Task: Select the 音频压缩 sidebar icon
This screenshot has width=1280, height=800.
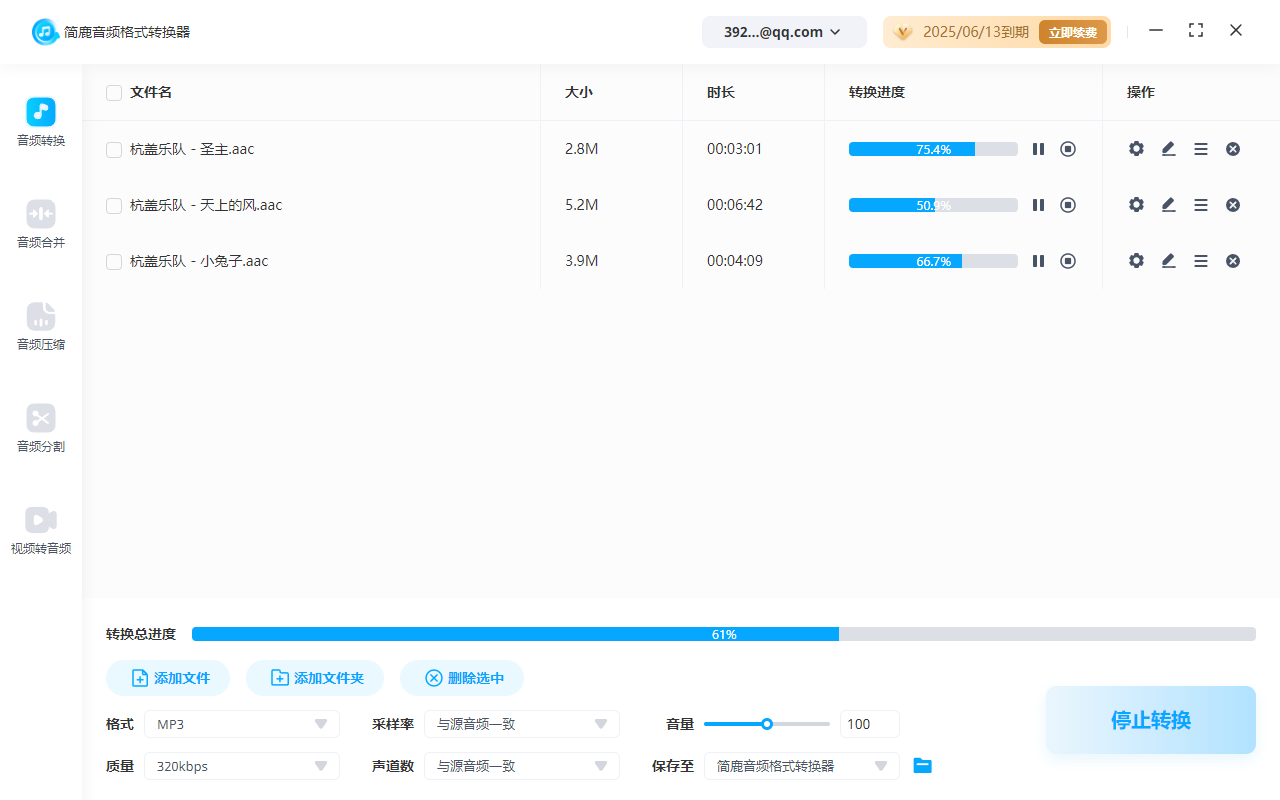Action: coord(41,316)
